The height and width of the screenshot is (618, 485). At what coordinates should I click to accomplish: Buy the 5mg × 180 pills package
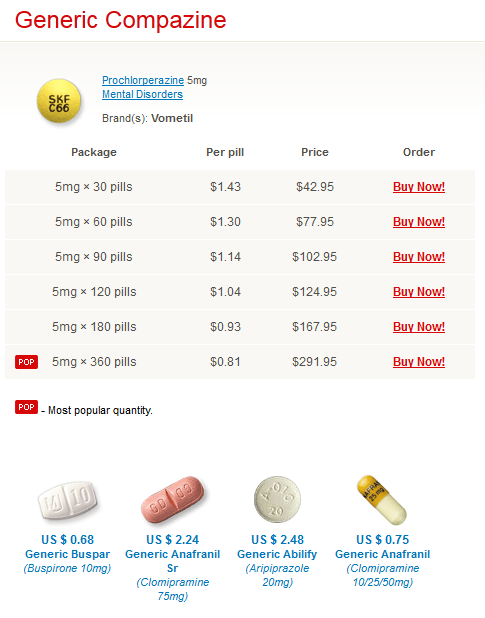pos(419,327)
